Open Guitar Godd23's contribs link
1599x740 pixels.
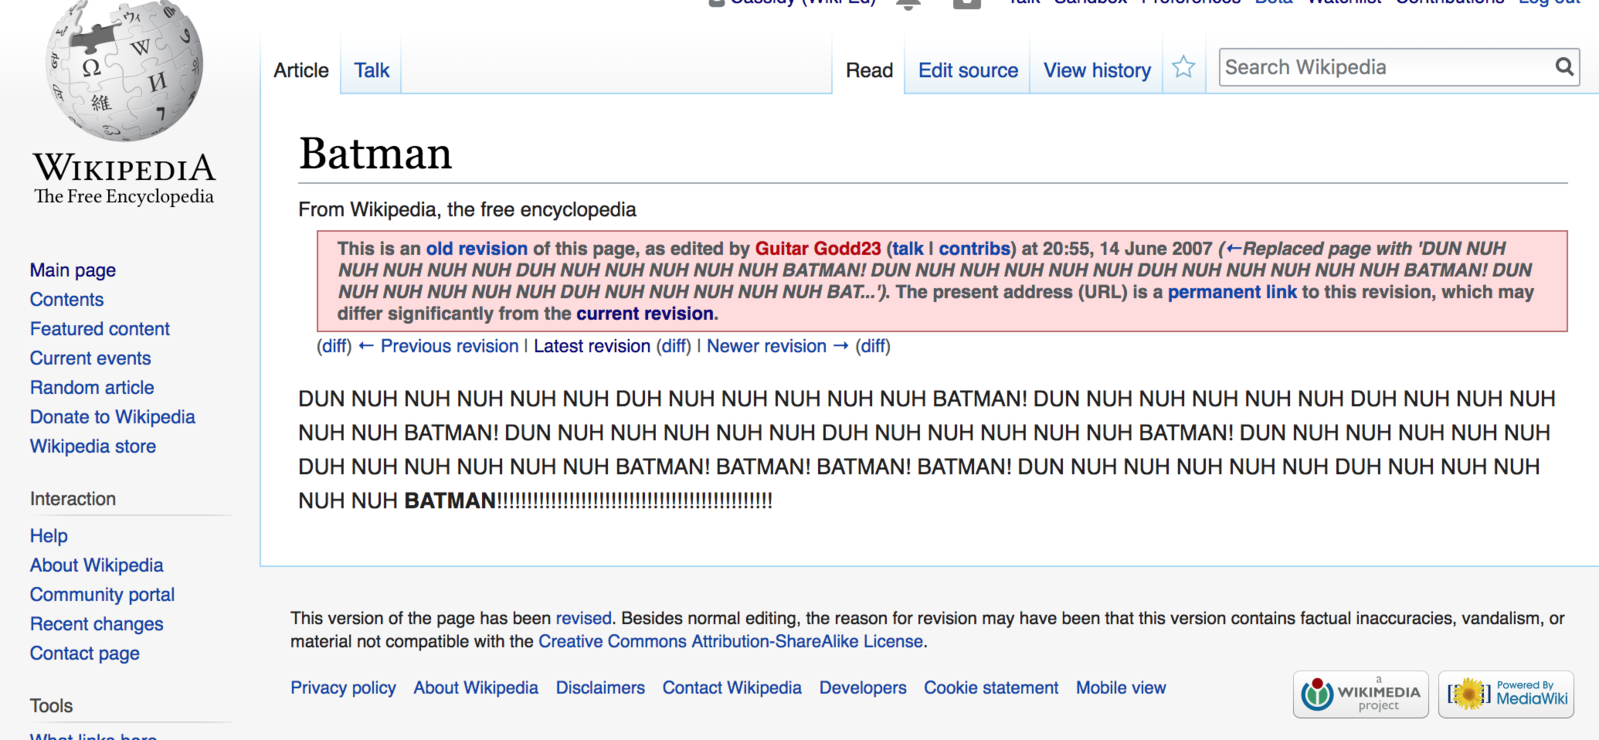pyautogui.click(x=974, y=248)
